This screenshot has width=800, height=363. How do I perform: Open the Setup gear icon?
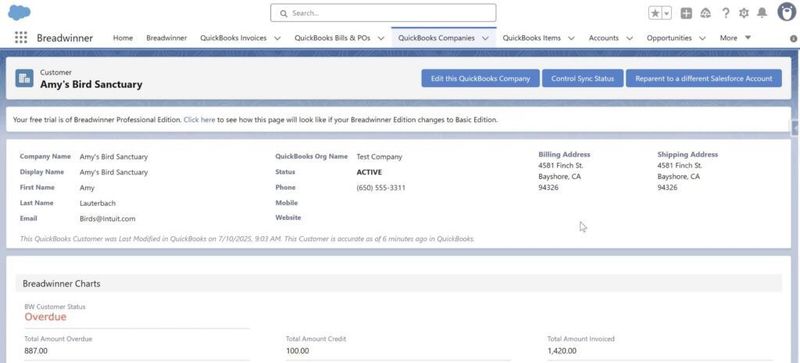coord(743,13)
